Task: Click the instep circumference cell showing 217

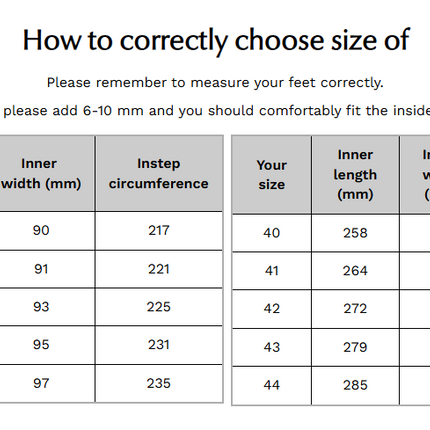Action: click(159, 231)
